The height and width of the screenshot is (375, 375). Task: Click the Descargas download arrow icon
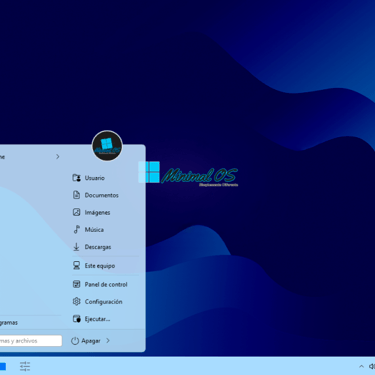[x=76, y=247]
